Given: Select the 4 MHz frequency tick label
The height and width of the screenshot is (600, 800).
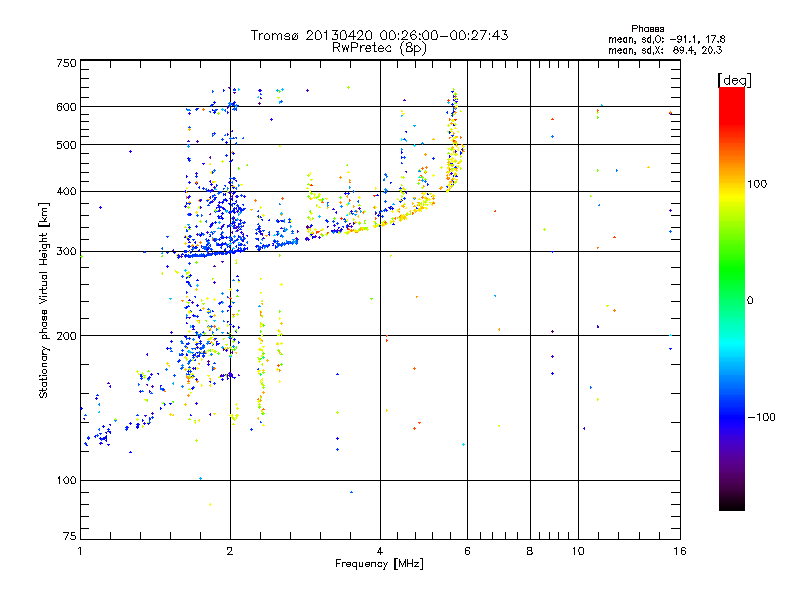Looking at the screenshot, I should [380, 551].
